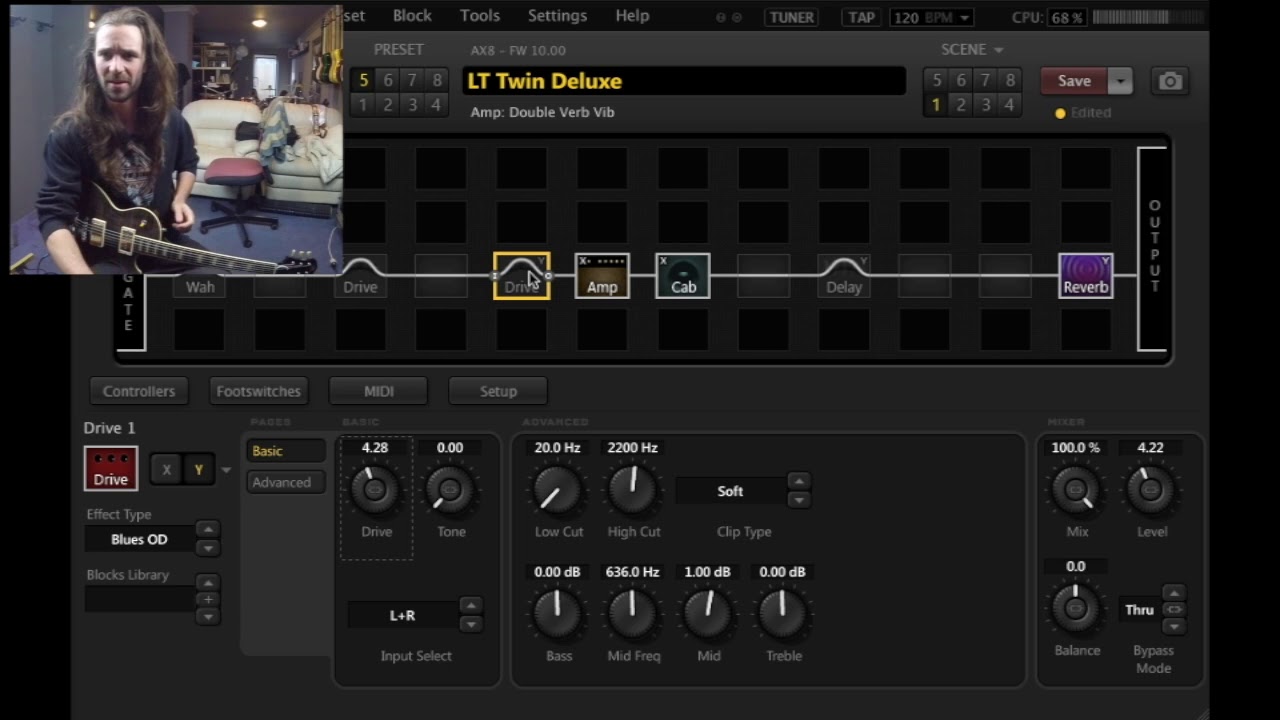The height and width of the screenshot is (720, 1280).
Task: Click the highlighted Drive block in the grid
Action: click(x=521, y=276)
